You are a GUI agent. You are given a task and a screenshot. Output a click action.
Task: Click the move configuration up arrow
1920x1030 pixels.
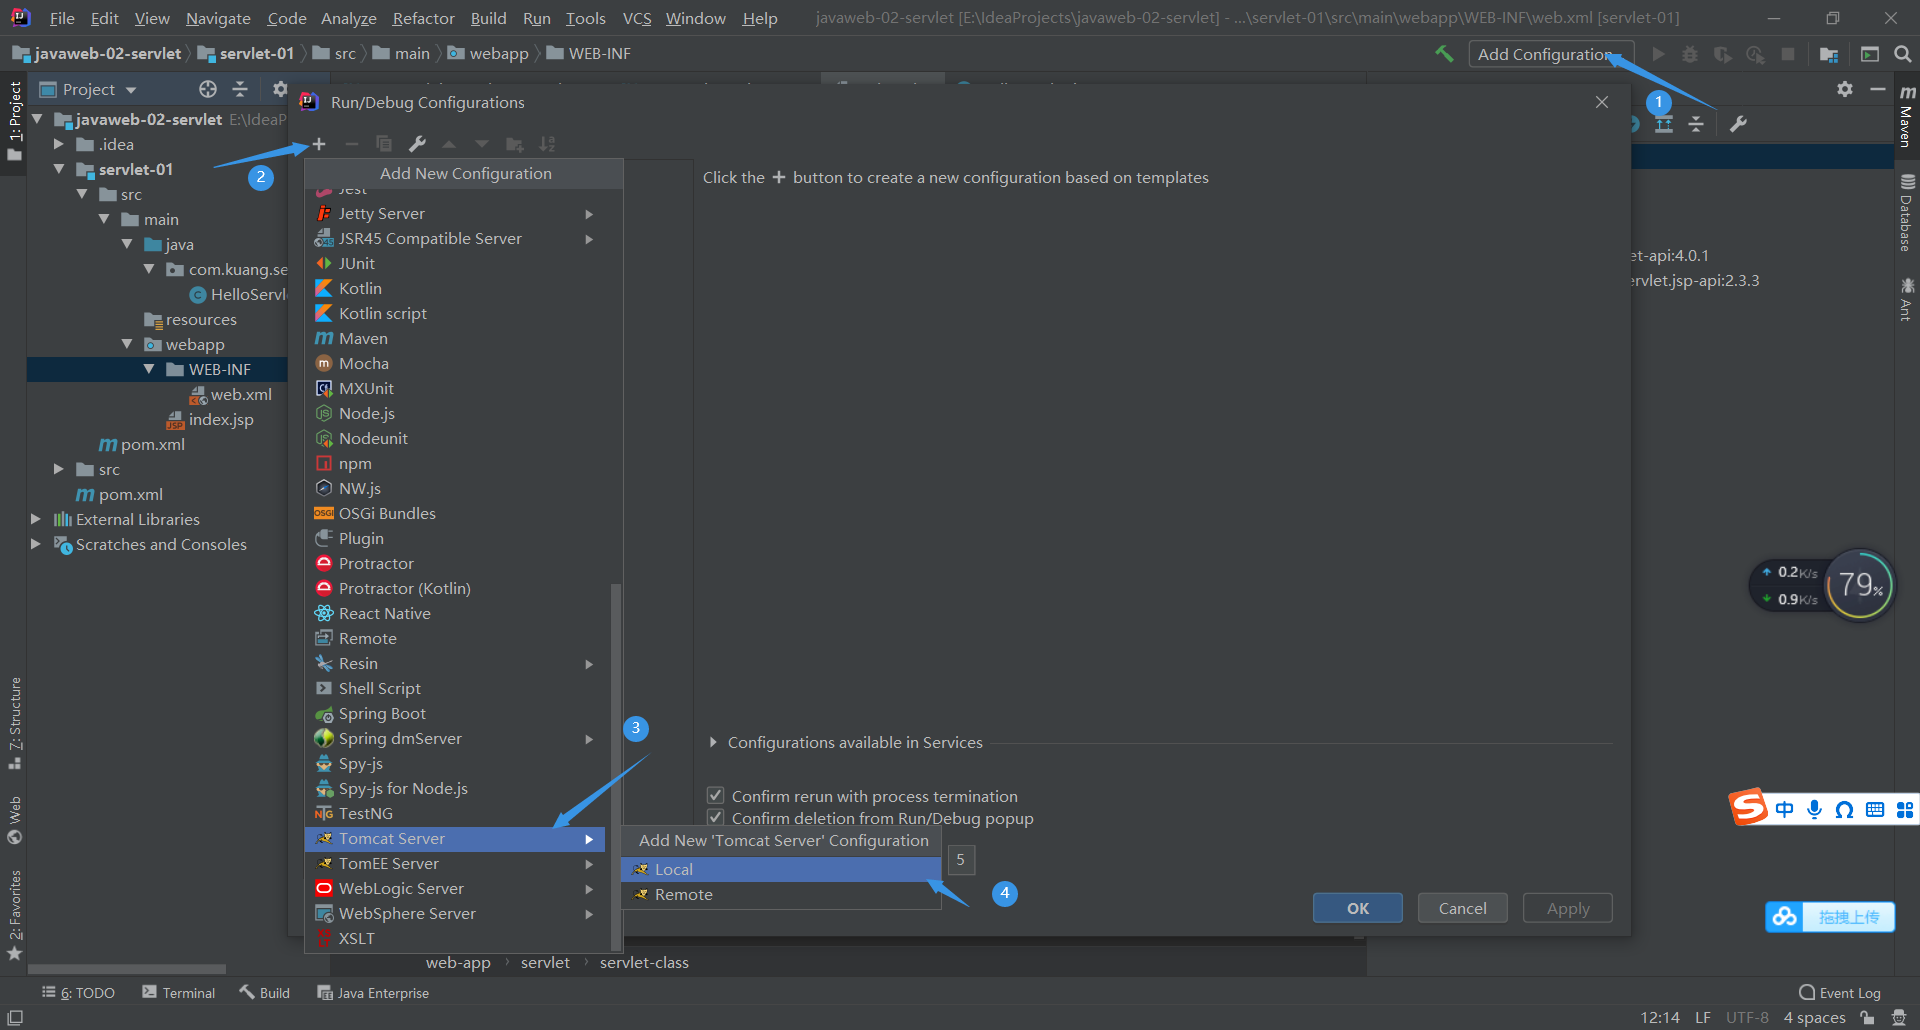tap(449, 144)
